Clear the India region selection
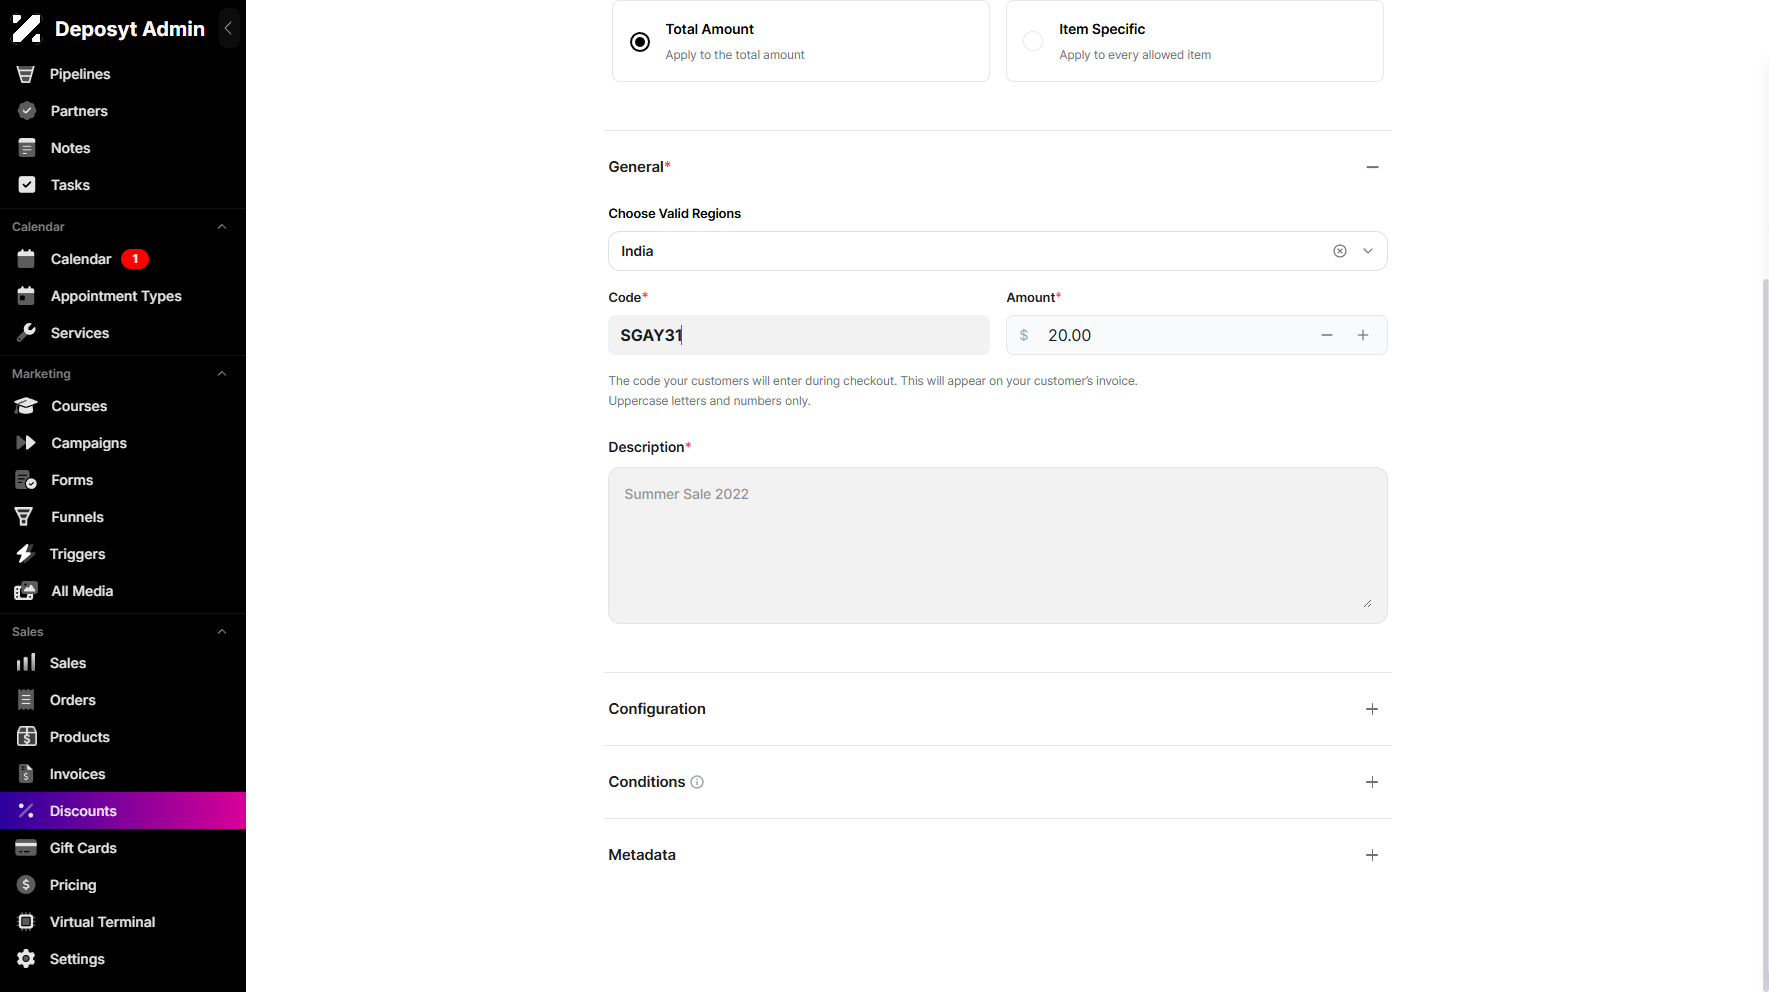 tap(1340, 251)
